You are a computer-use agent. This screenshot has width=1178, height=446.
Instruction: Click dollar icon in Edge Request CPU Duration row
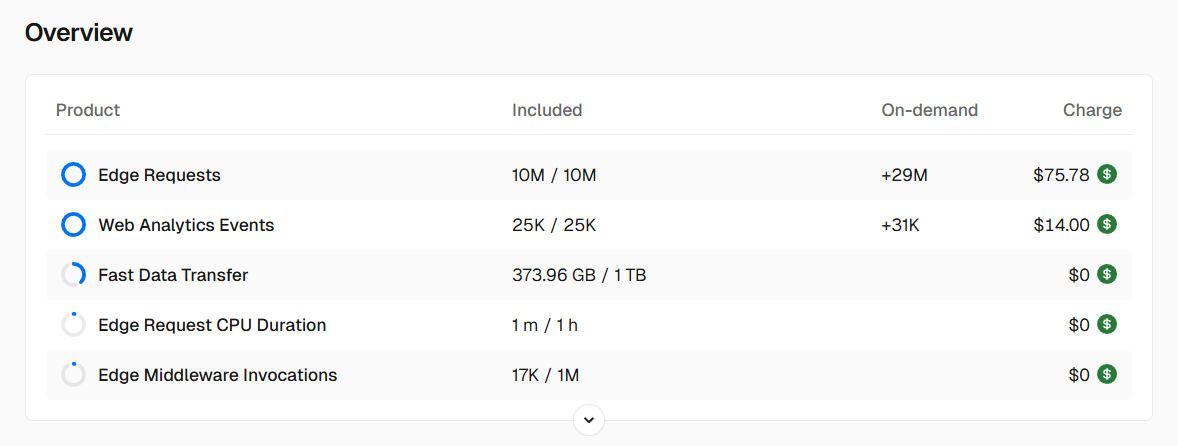click(1107, 324)
